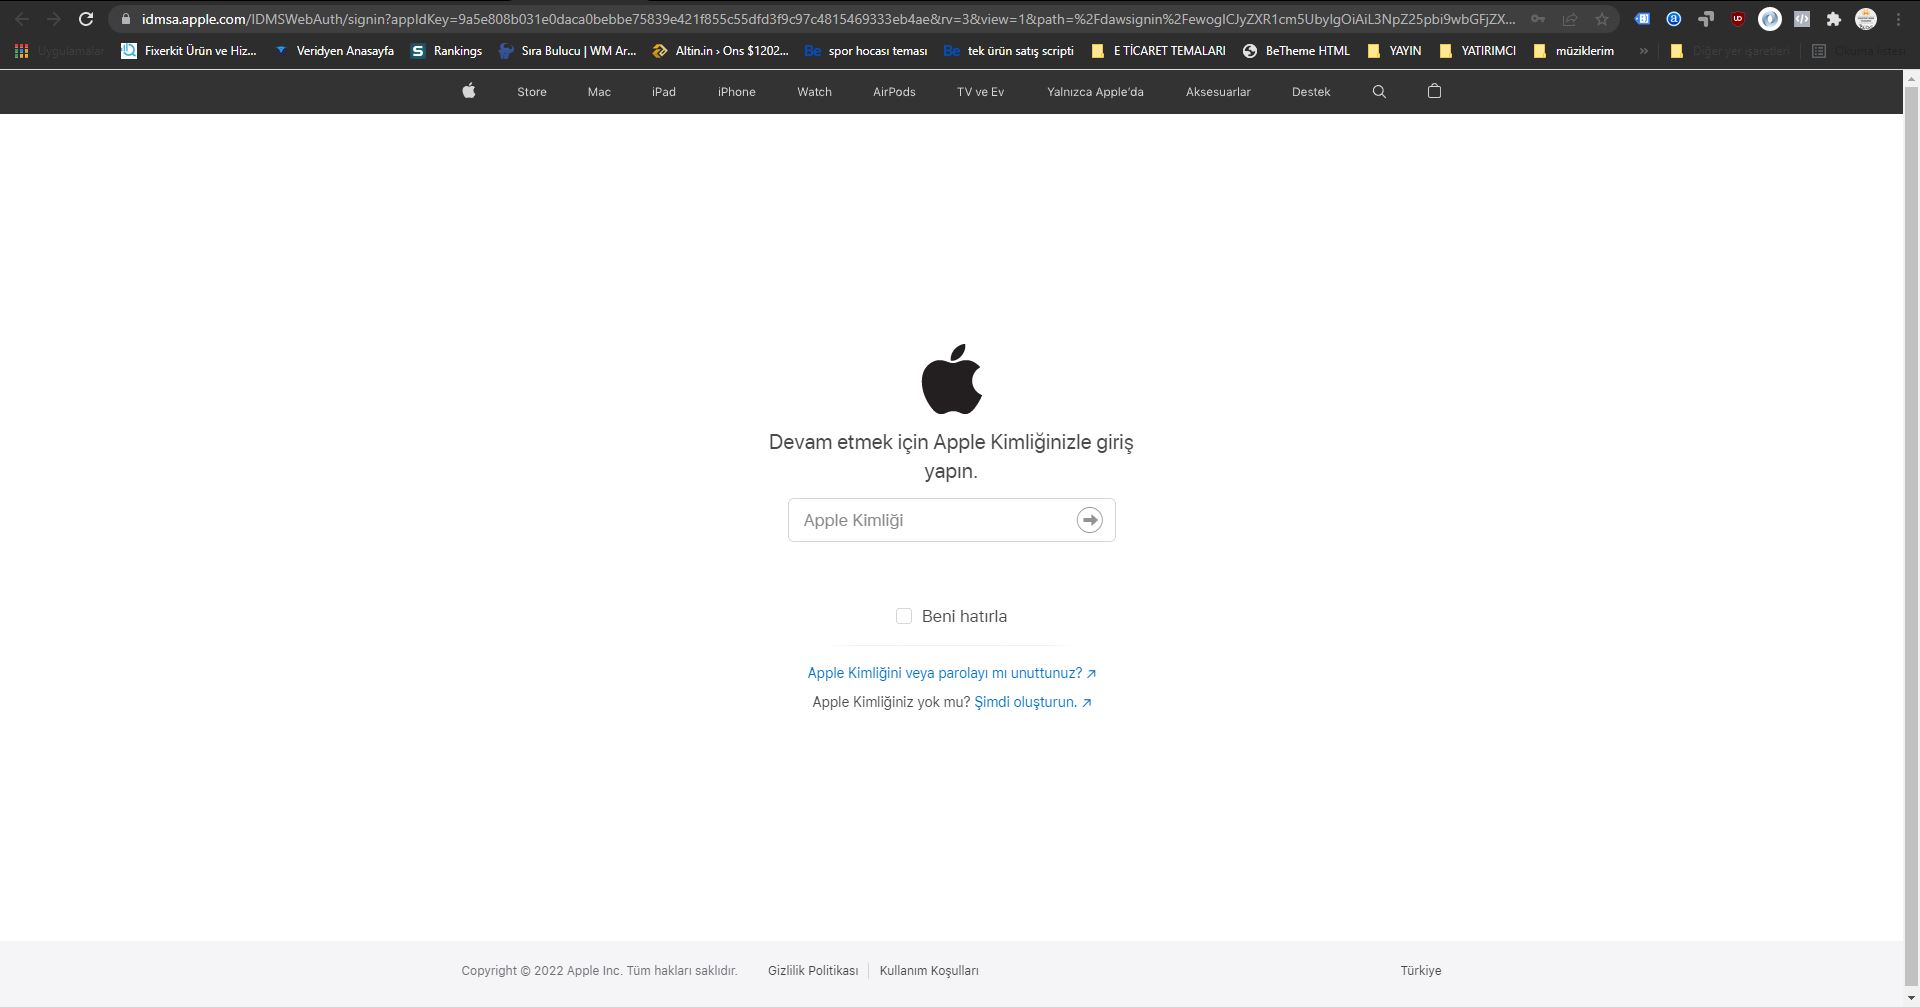Click 'Apple Kimliğini veya parolayı mı unuttunuz?' link
The height and width of the screenshot is (1007, 1920).
coord(952,673)
